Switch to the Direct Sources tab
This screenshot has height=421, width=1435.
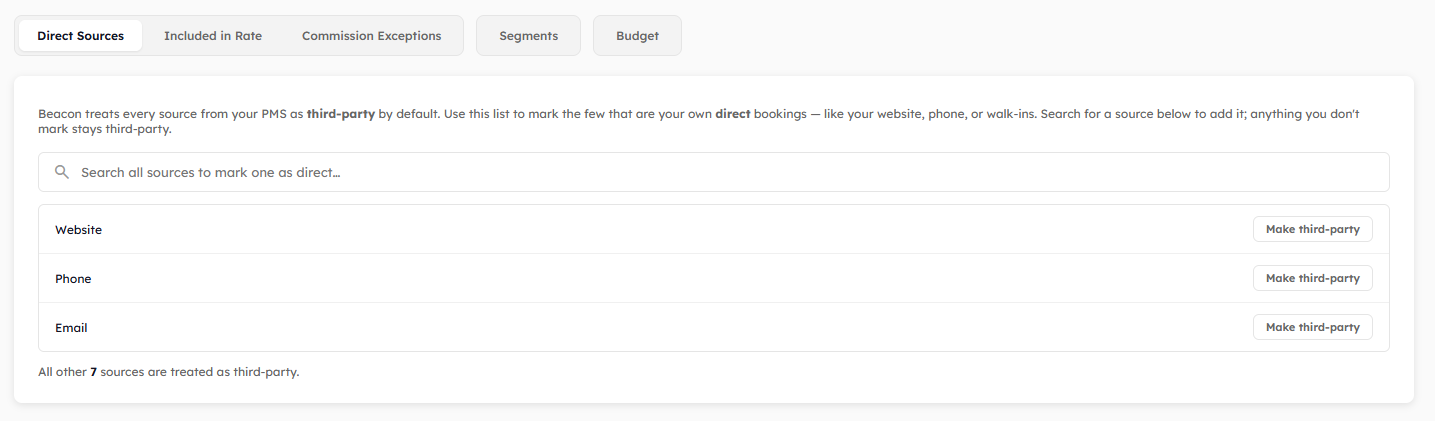(81, 36)
